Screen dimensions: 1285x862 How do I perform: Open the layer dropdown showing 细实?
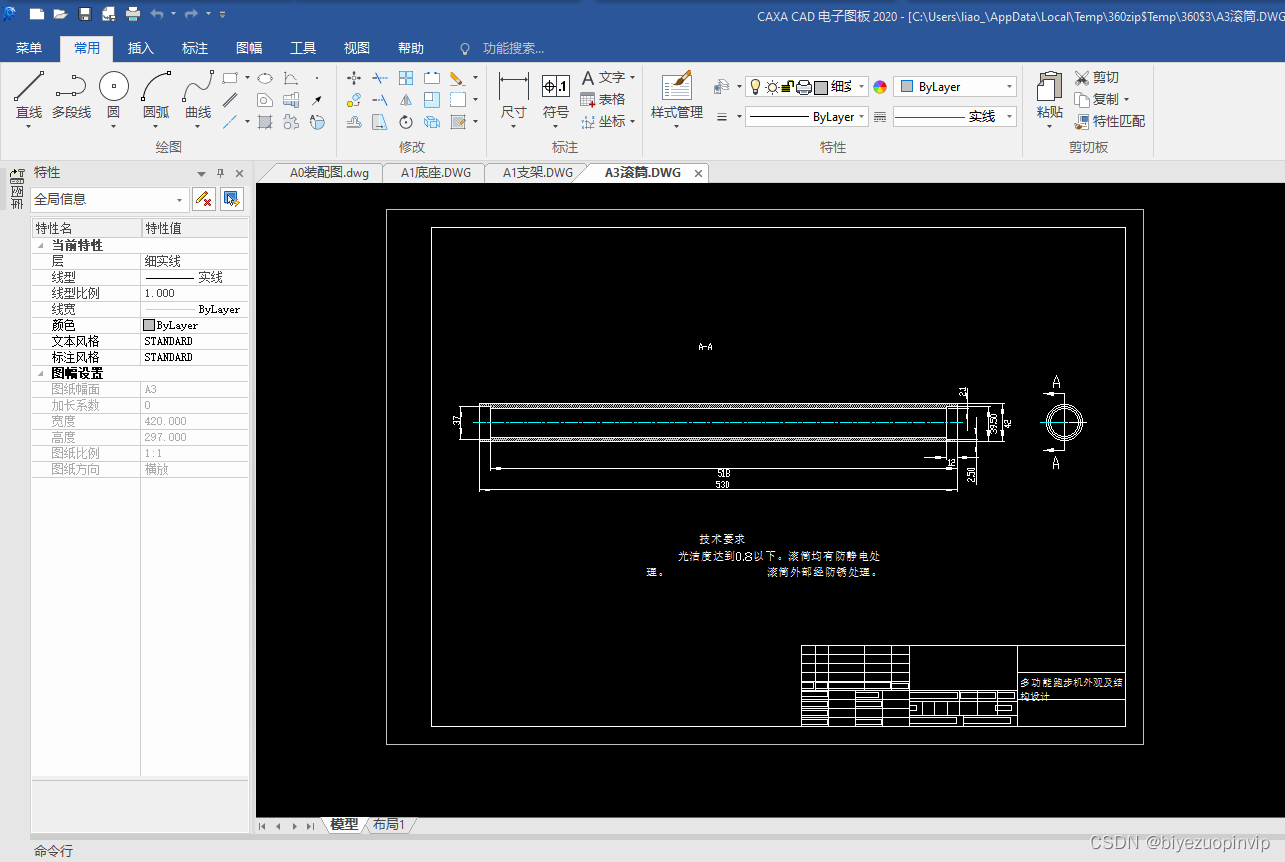(805, 87)
